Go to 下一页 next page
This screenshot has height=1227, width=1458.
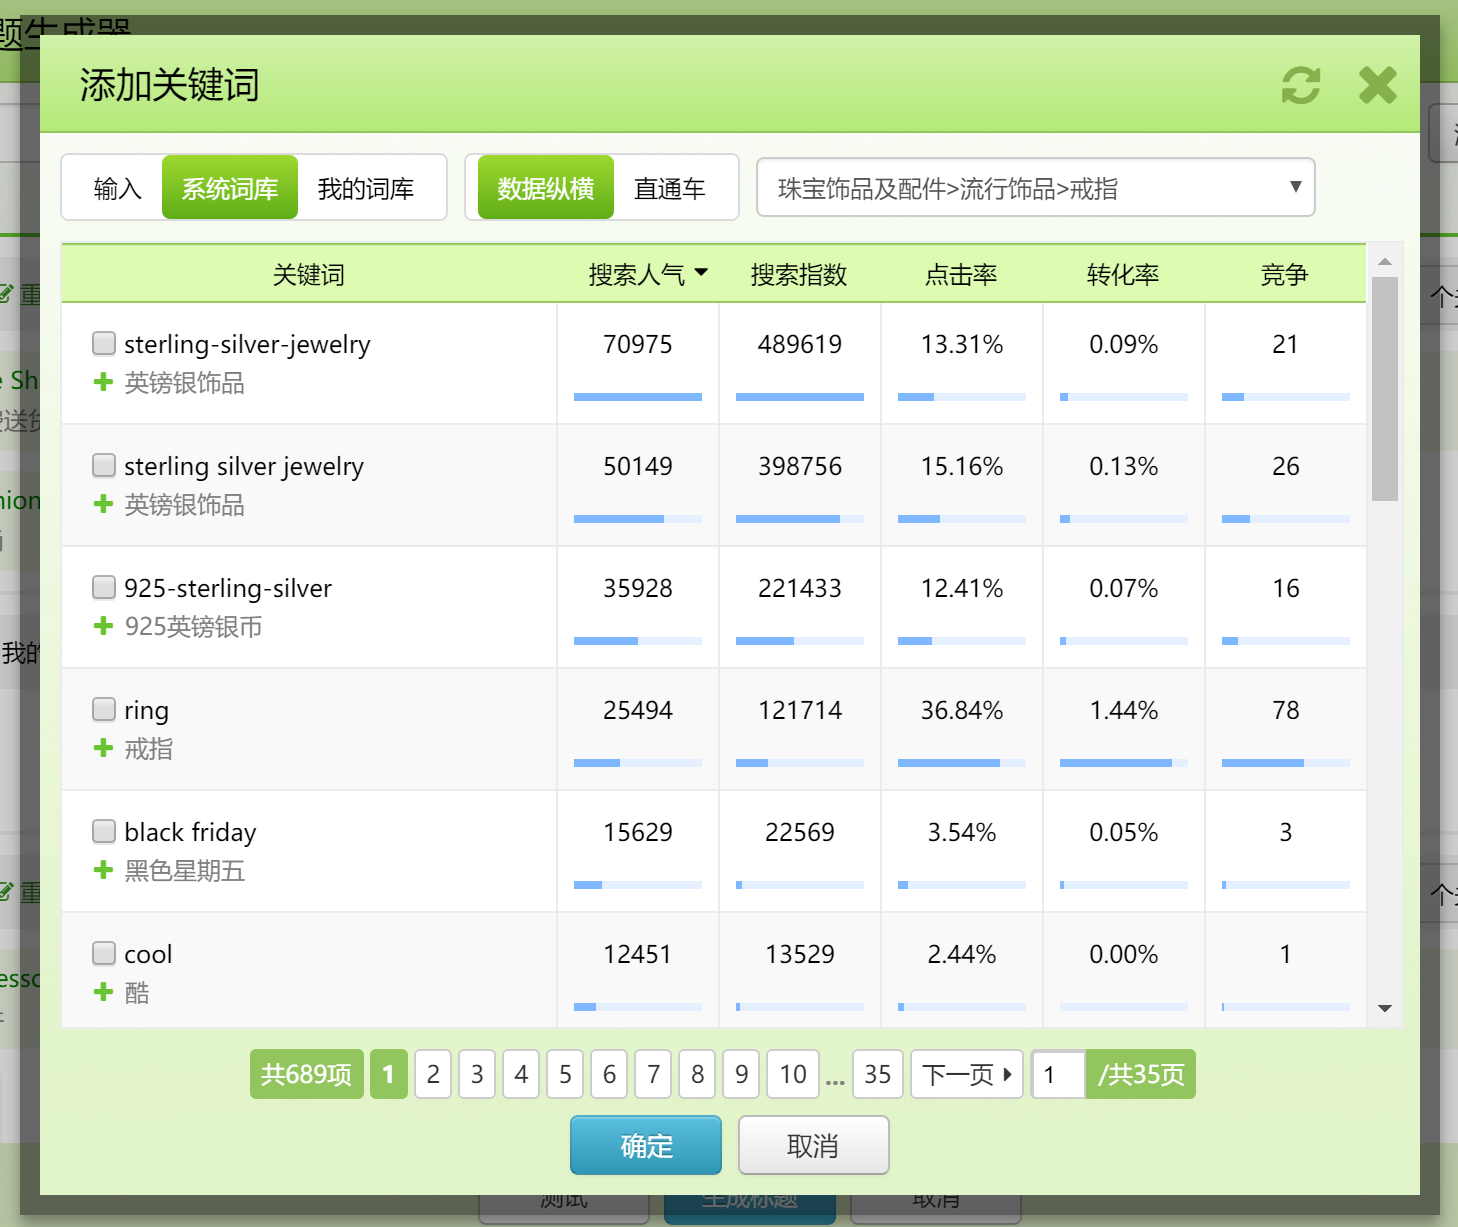[967, 1074]
